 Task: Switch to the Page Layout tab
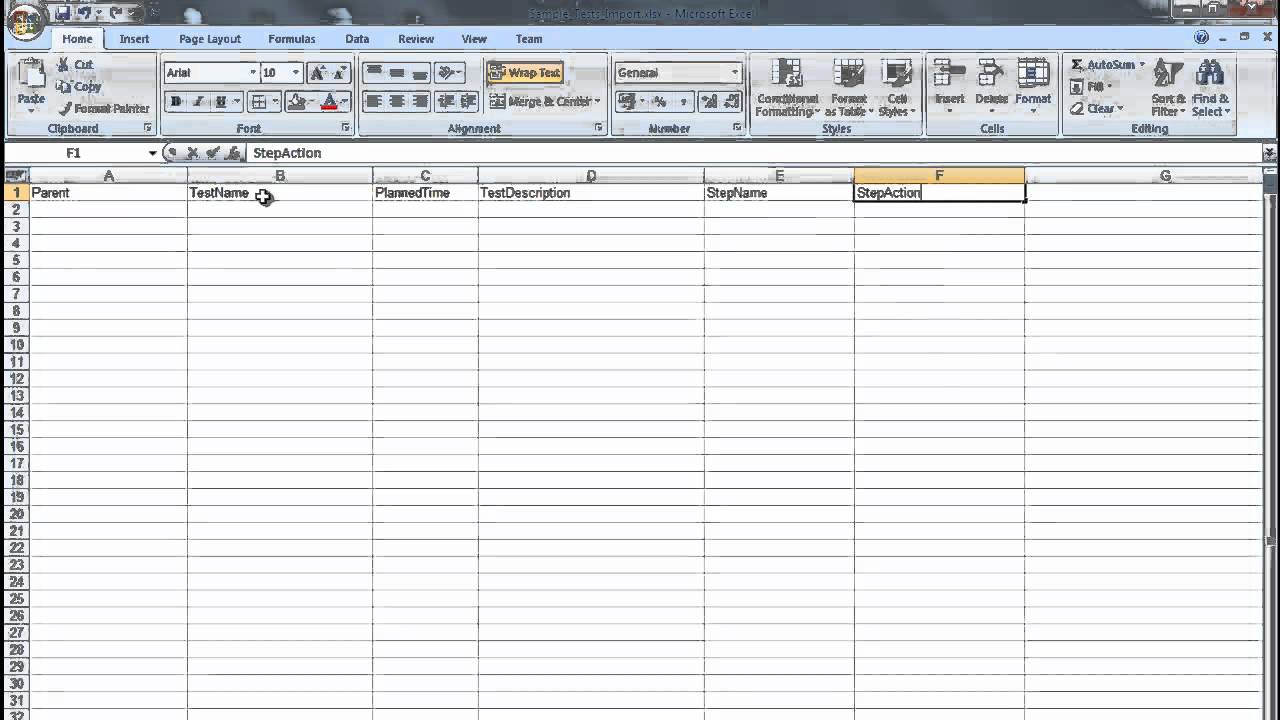pos(210,39)
